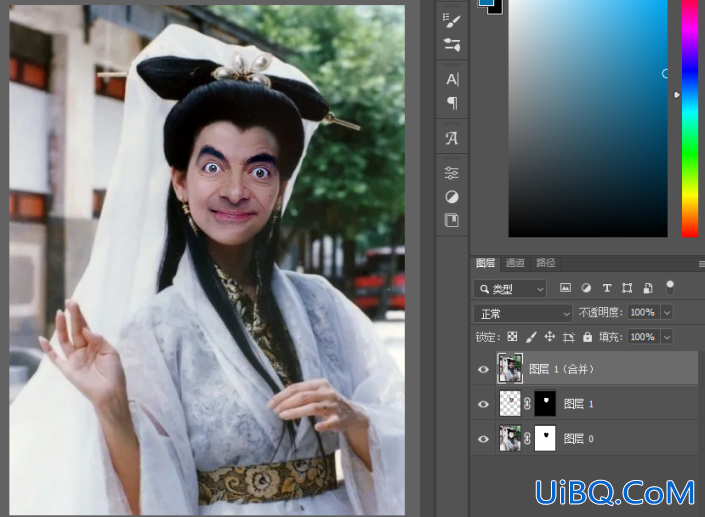Select the hue slider arrow handle
Image resolution: width=705 pixels, height=517 pixels.
pyautogui.click(x=677, y=95)
